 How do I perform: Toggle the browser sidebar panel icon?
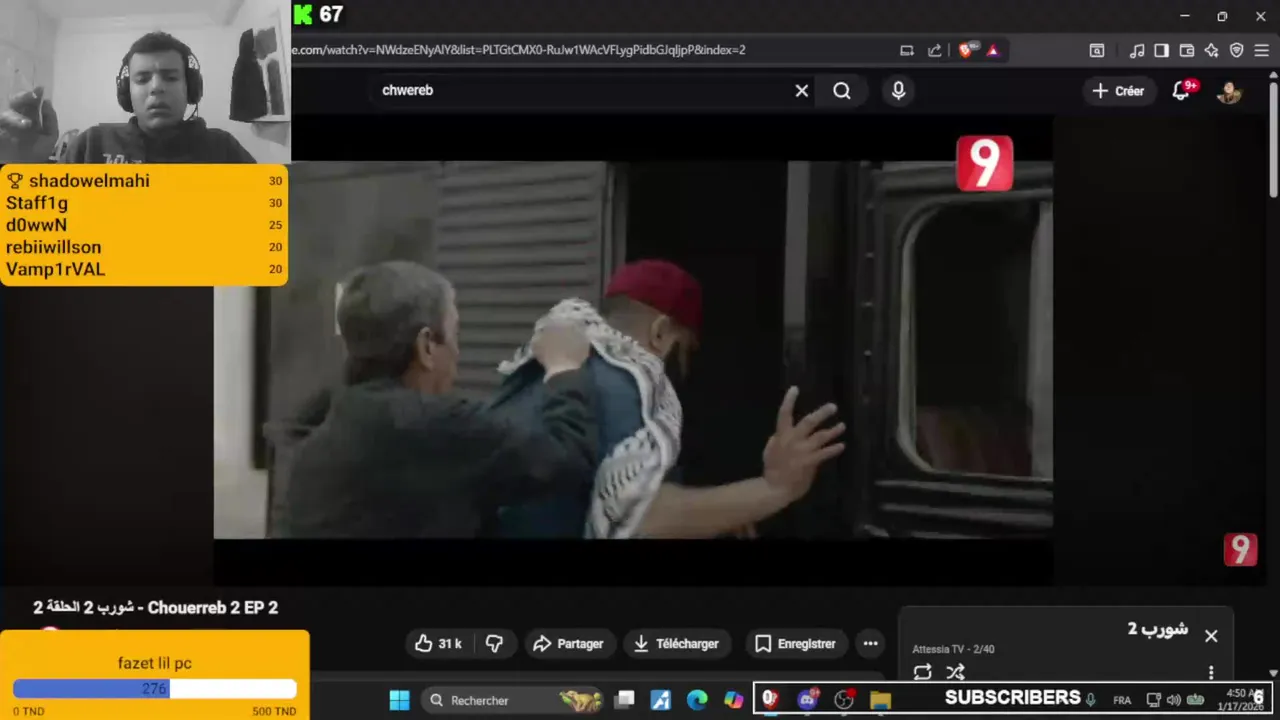coord(1161,50)
